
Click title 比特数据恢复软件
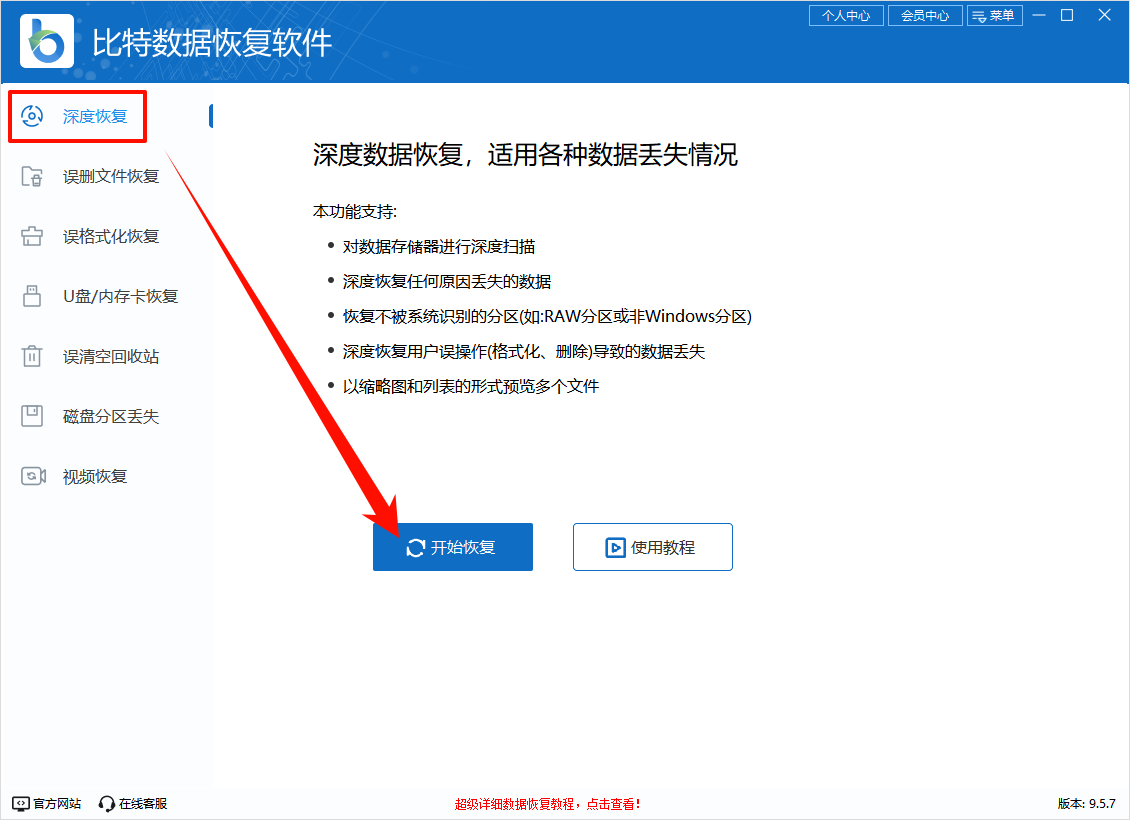point(212,43)
